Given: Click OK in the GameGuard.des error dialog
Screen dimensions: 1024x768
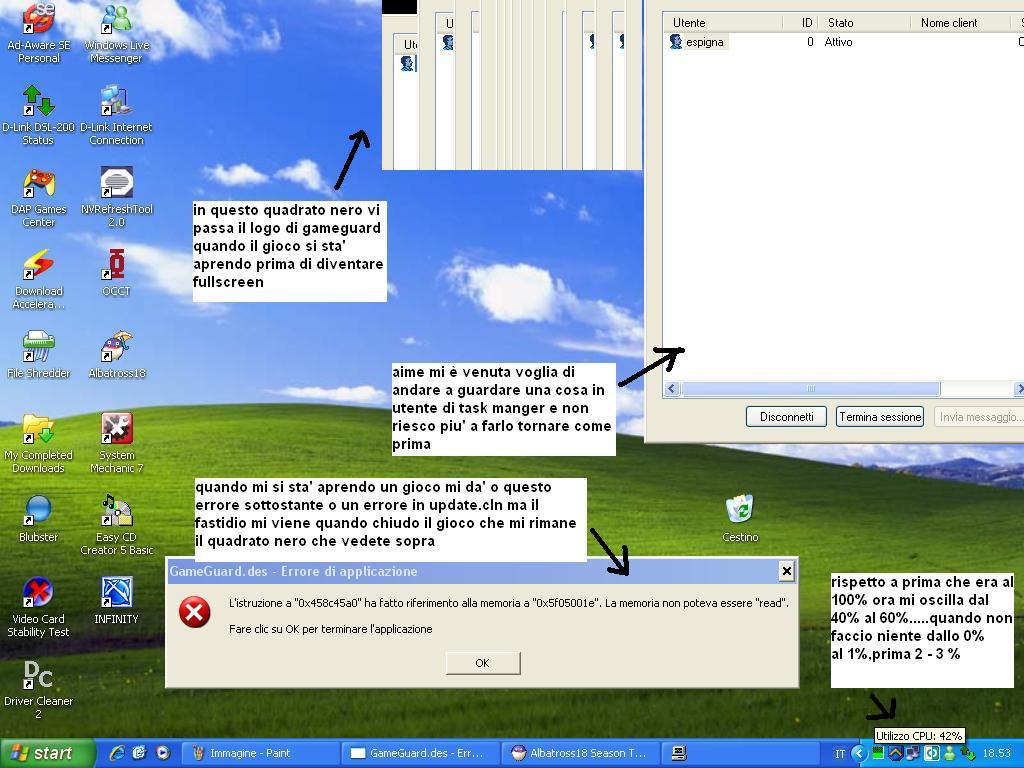Looking at the screenshot, I should coord(483,663).
